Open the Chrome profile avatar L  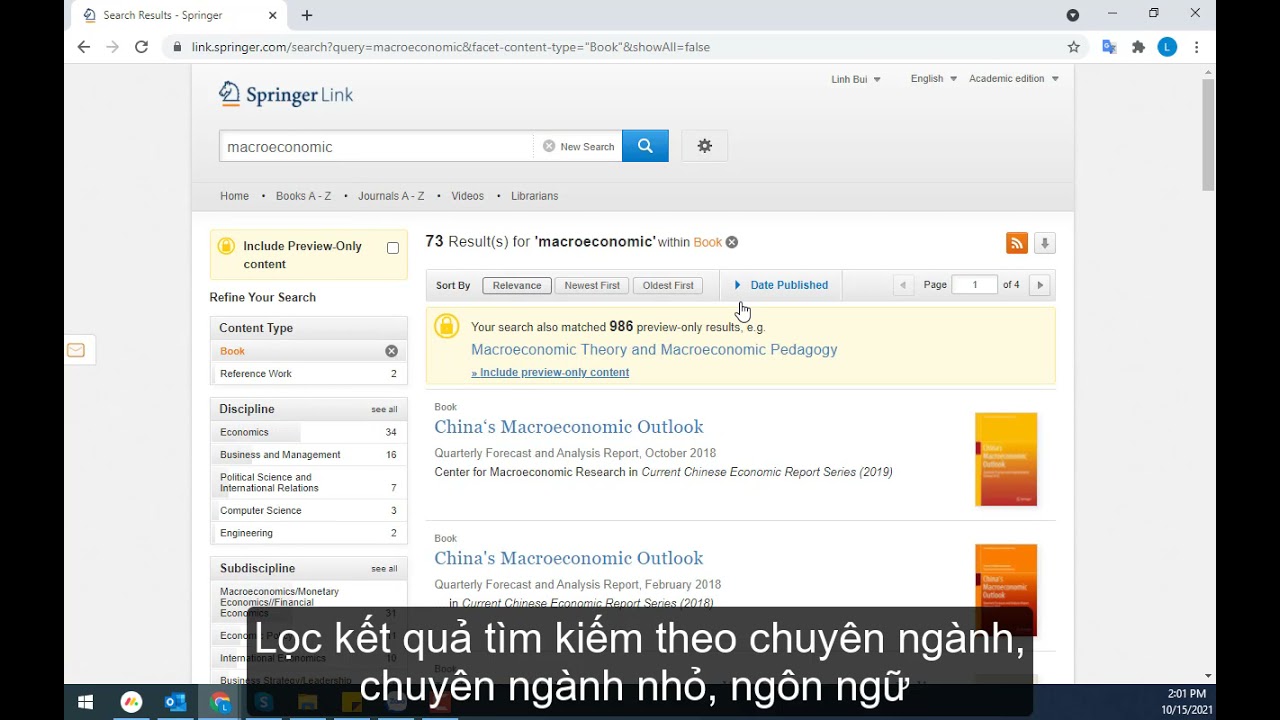pos(1167,47)
